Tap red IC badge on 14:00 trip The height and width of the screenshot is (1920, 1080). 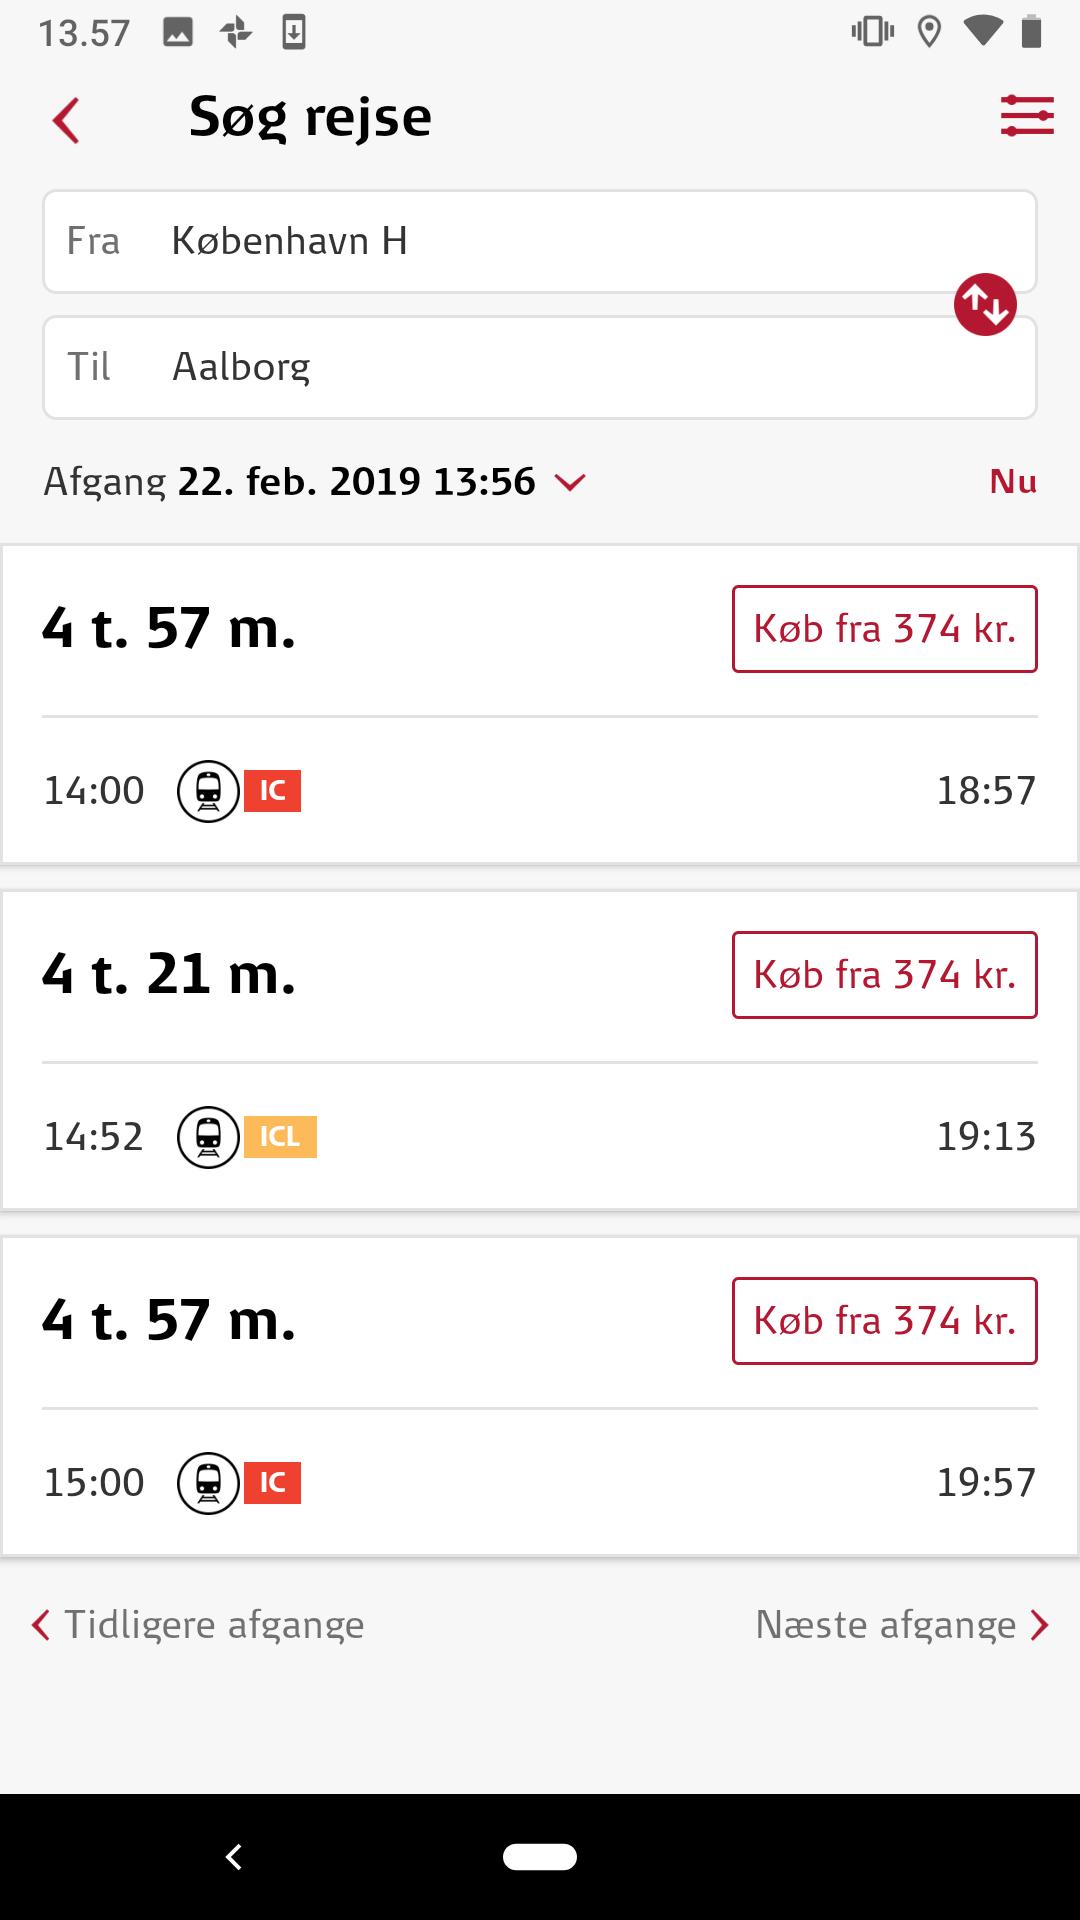click(272, 791)
